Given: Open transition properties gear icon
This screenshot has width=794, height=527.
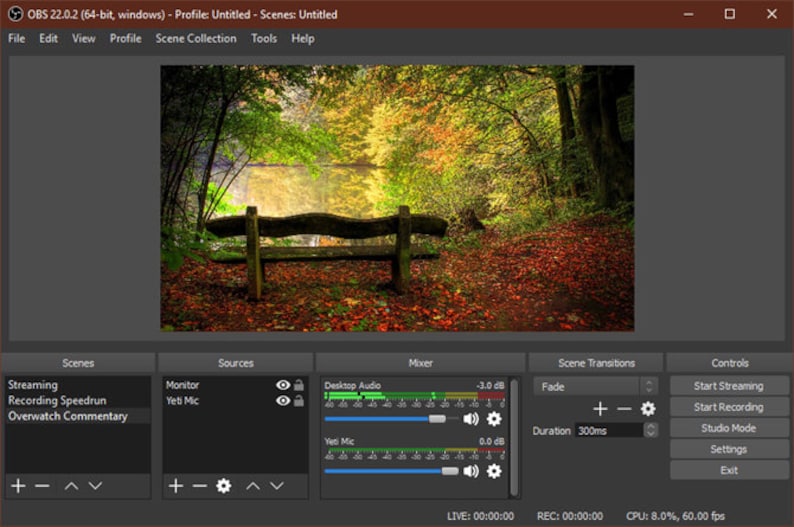Looking at the screenshot, I should (x=648, y=409).
